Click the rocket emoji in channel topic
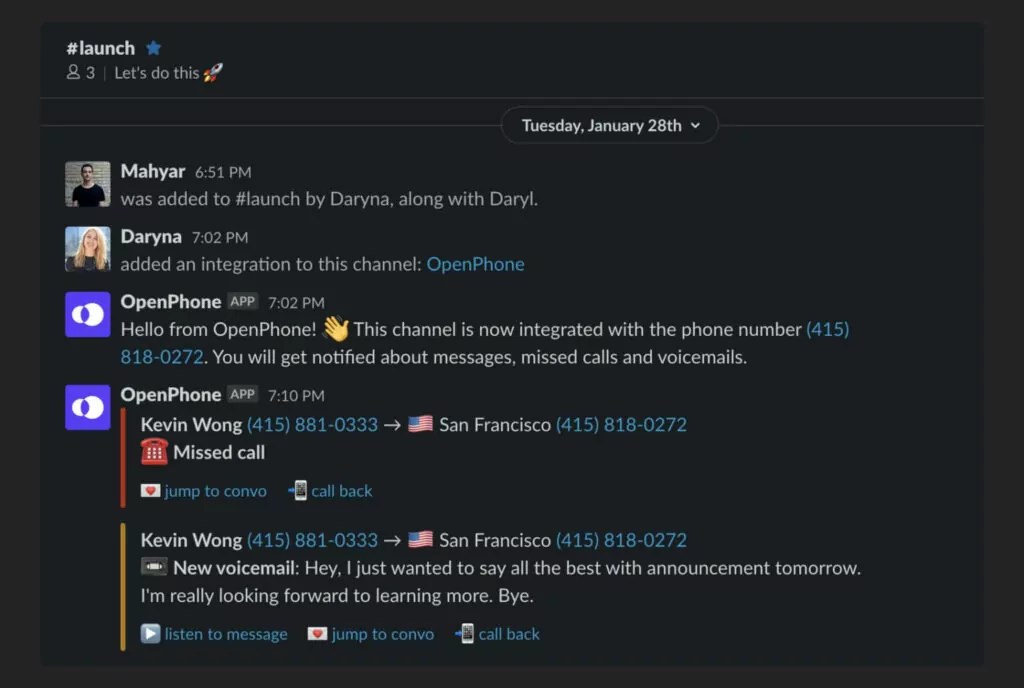This screenshot has height=688, width=1024. 213,72
